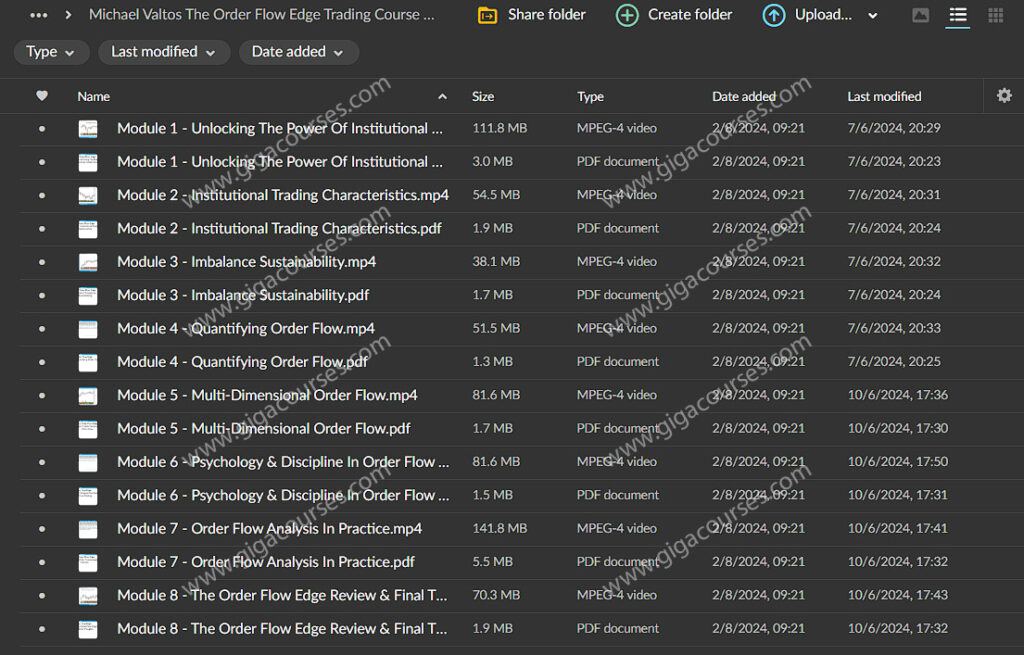Open the column settings gear
The image size is (1024, 655).
point(1004,95)
